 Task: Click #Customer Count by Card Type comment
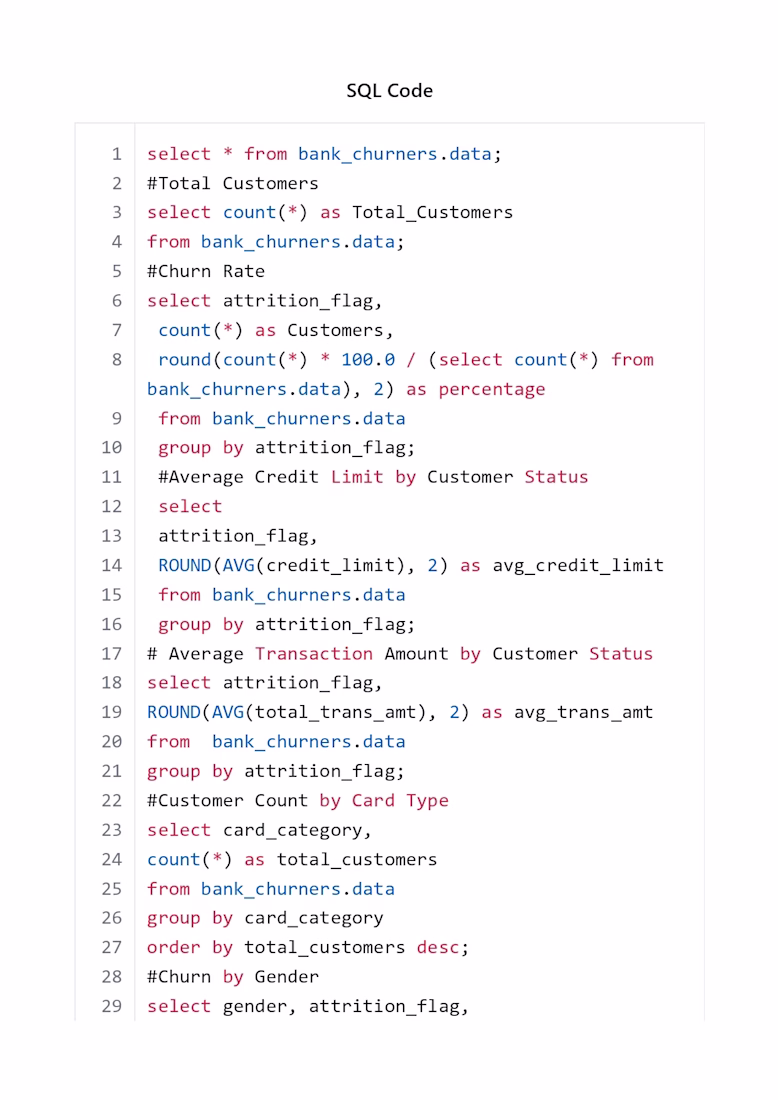pos(297,800)
